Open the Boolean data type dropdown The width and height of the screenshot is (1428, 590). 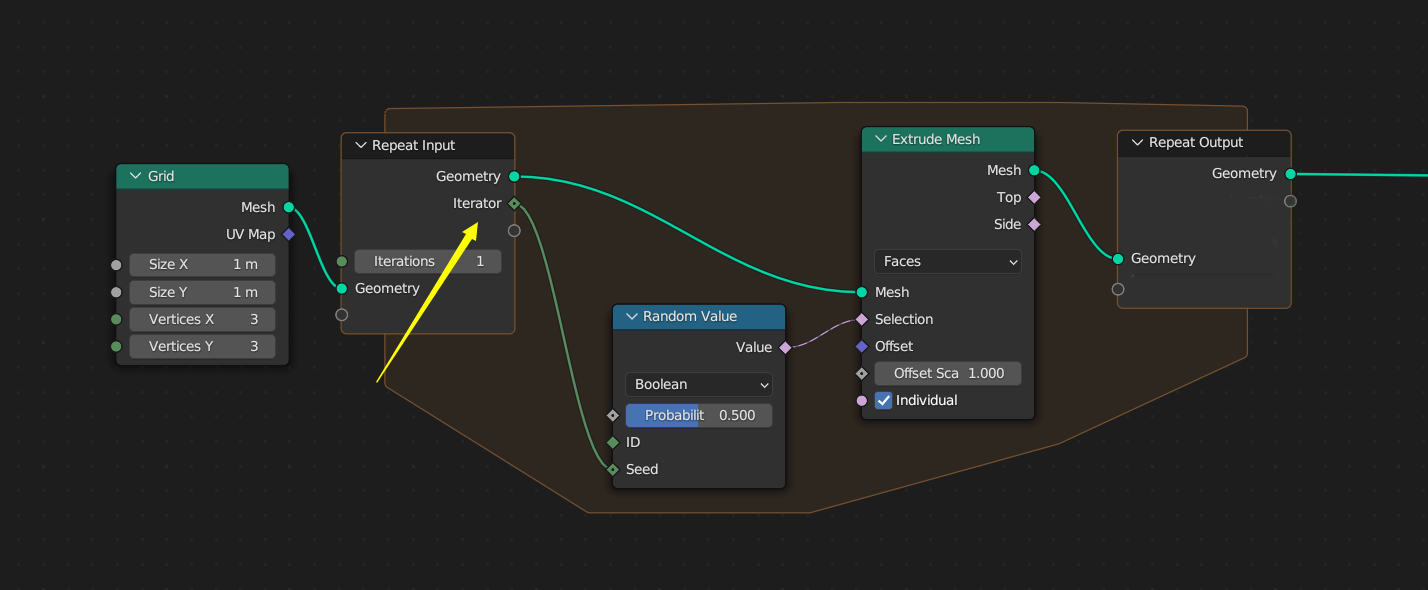pyautogui.click(x=699, y=384)
